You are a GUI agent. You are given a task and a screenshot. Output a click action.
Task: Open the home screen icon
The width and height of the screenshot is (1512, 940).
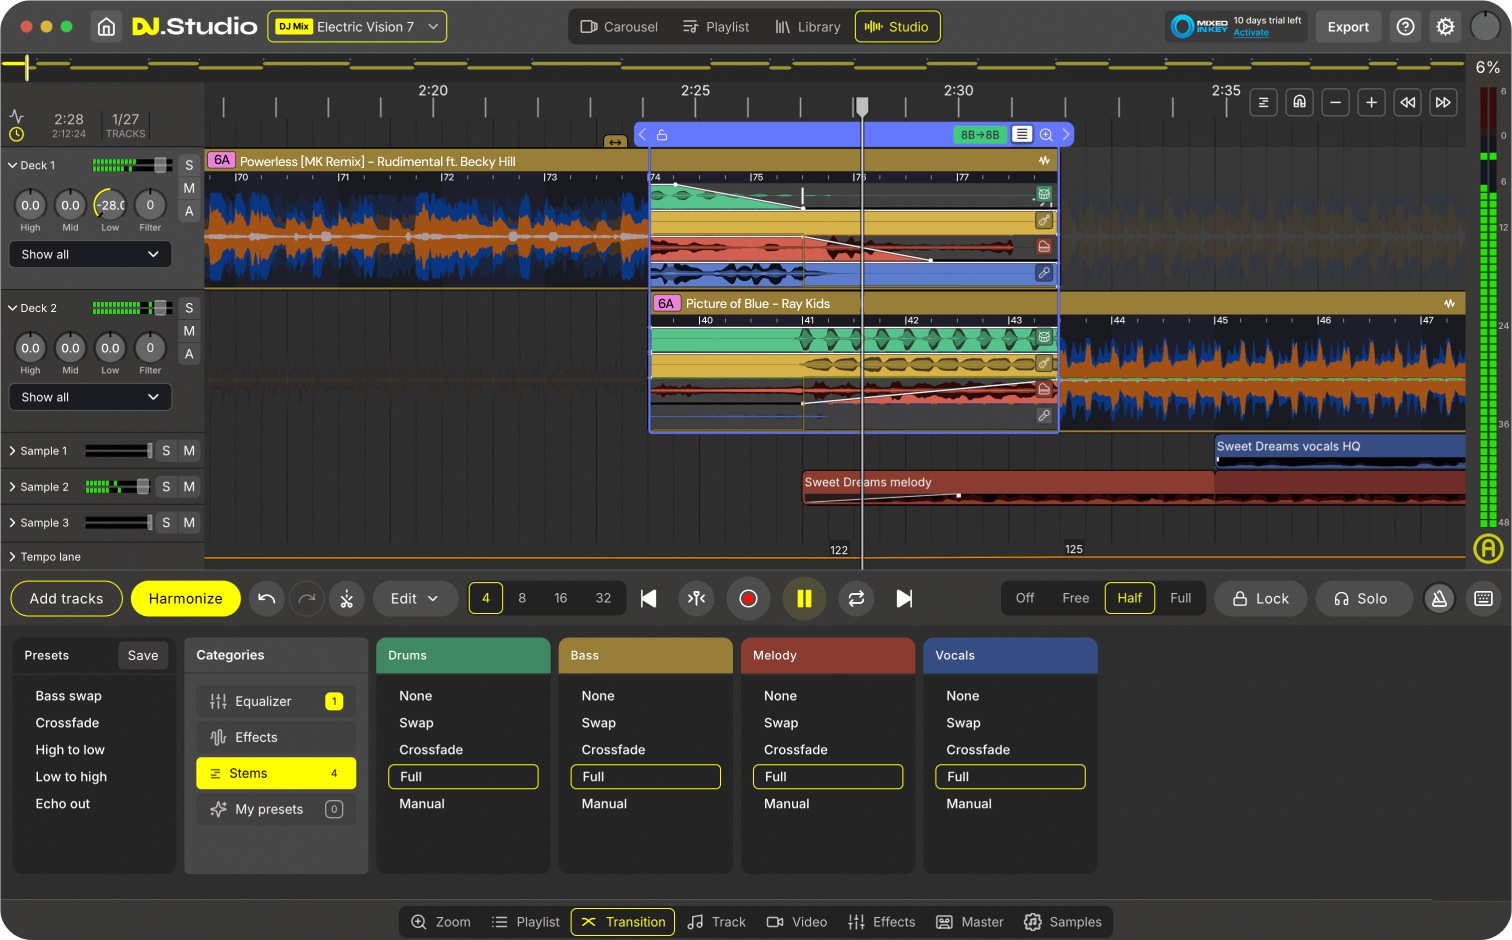[x=106, y=27]
